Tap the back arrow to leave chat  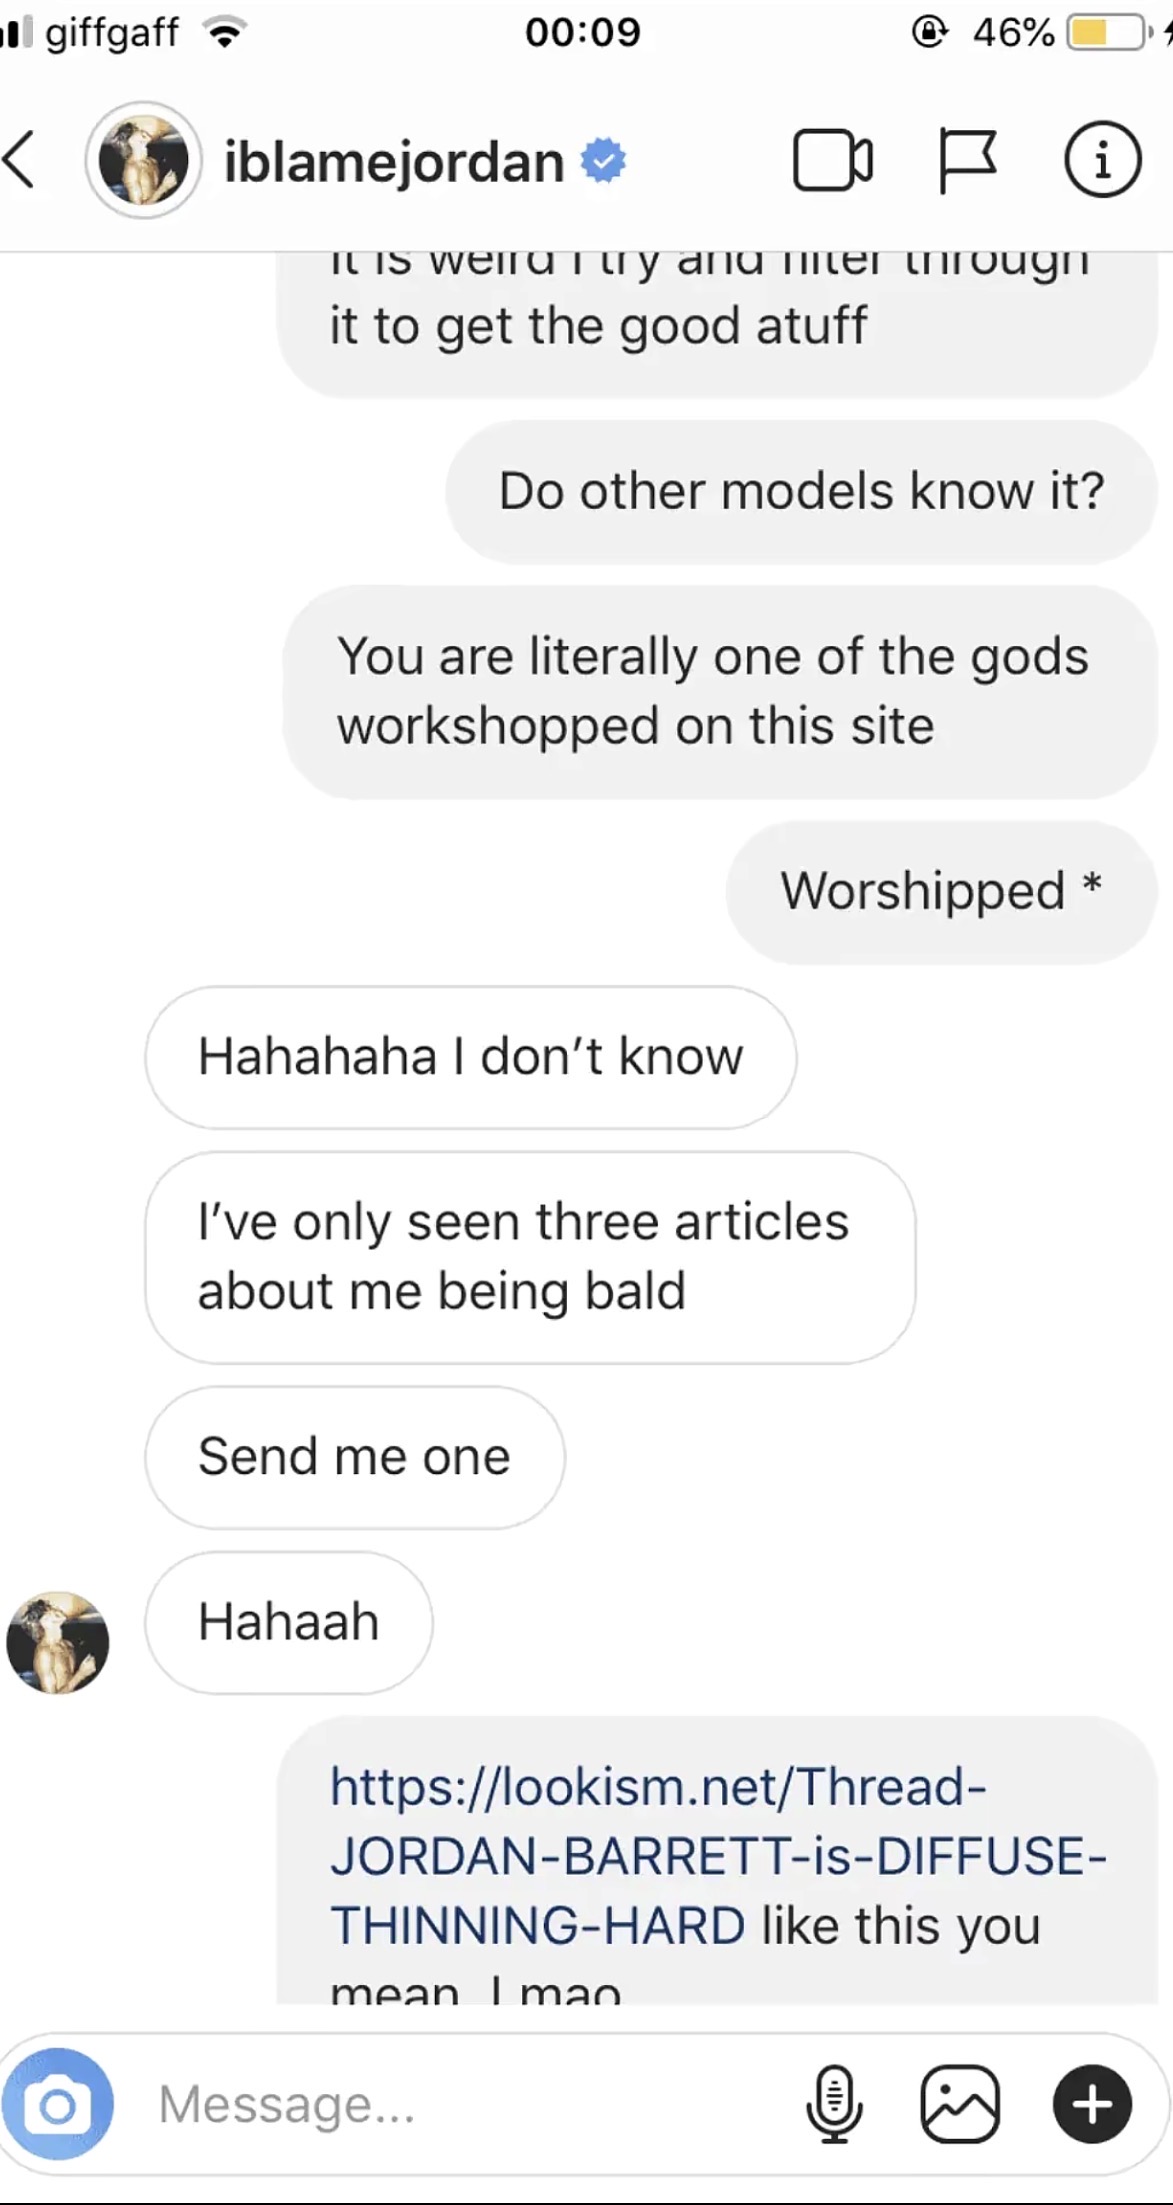coord(20,160)
